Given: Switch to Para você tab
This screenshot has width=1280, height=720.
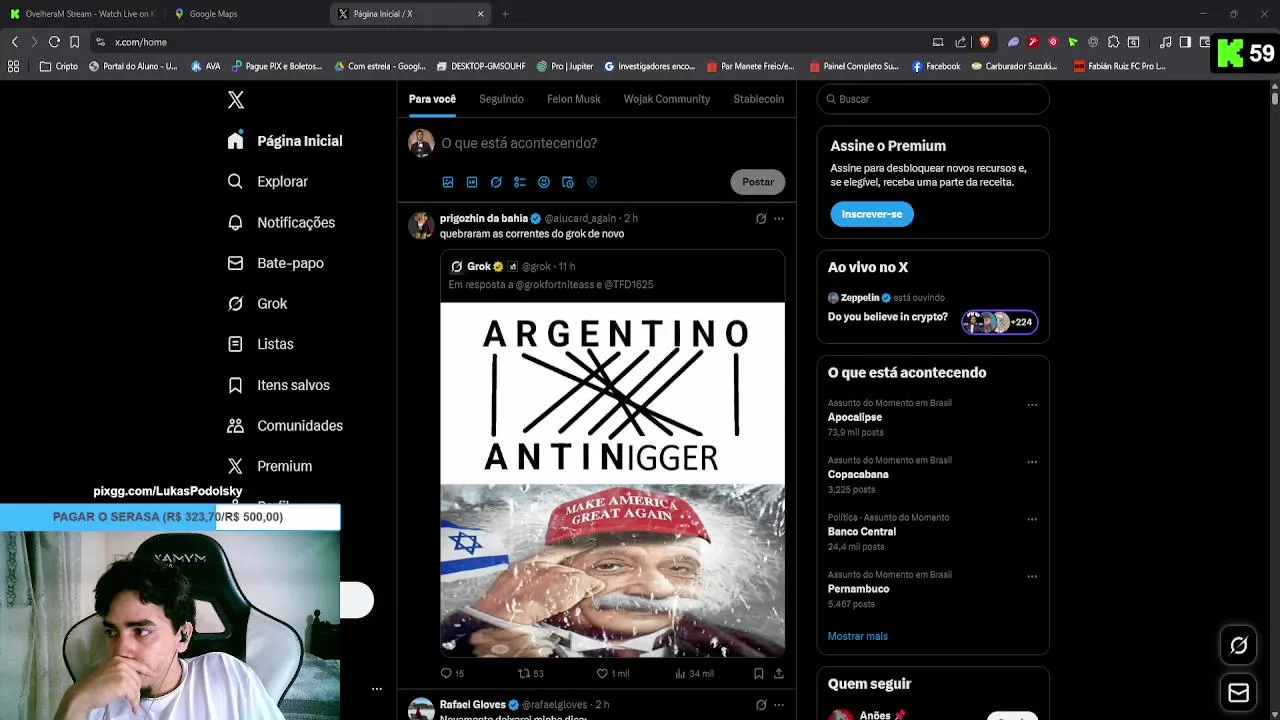Looking at the screenshot, I should point(432,99).
